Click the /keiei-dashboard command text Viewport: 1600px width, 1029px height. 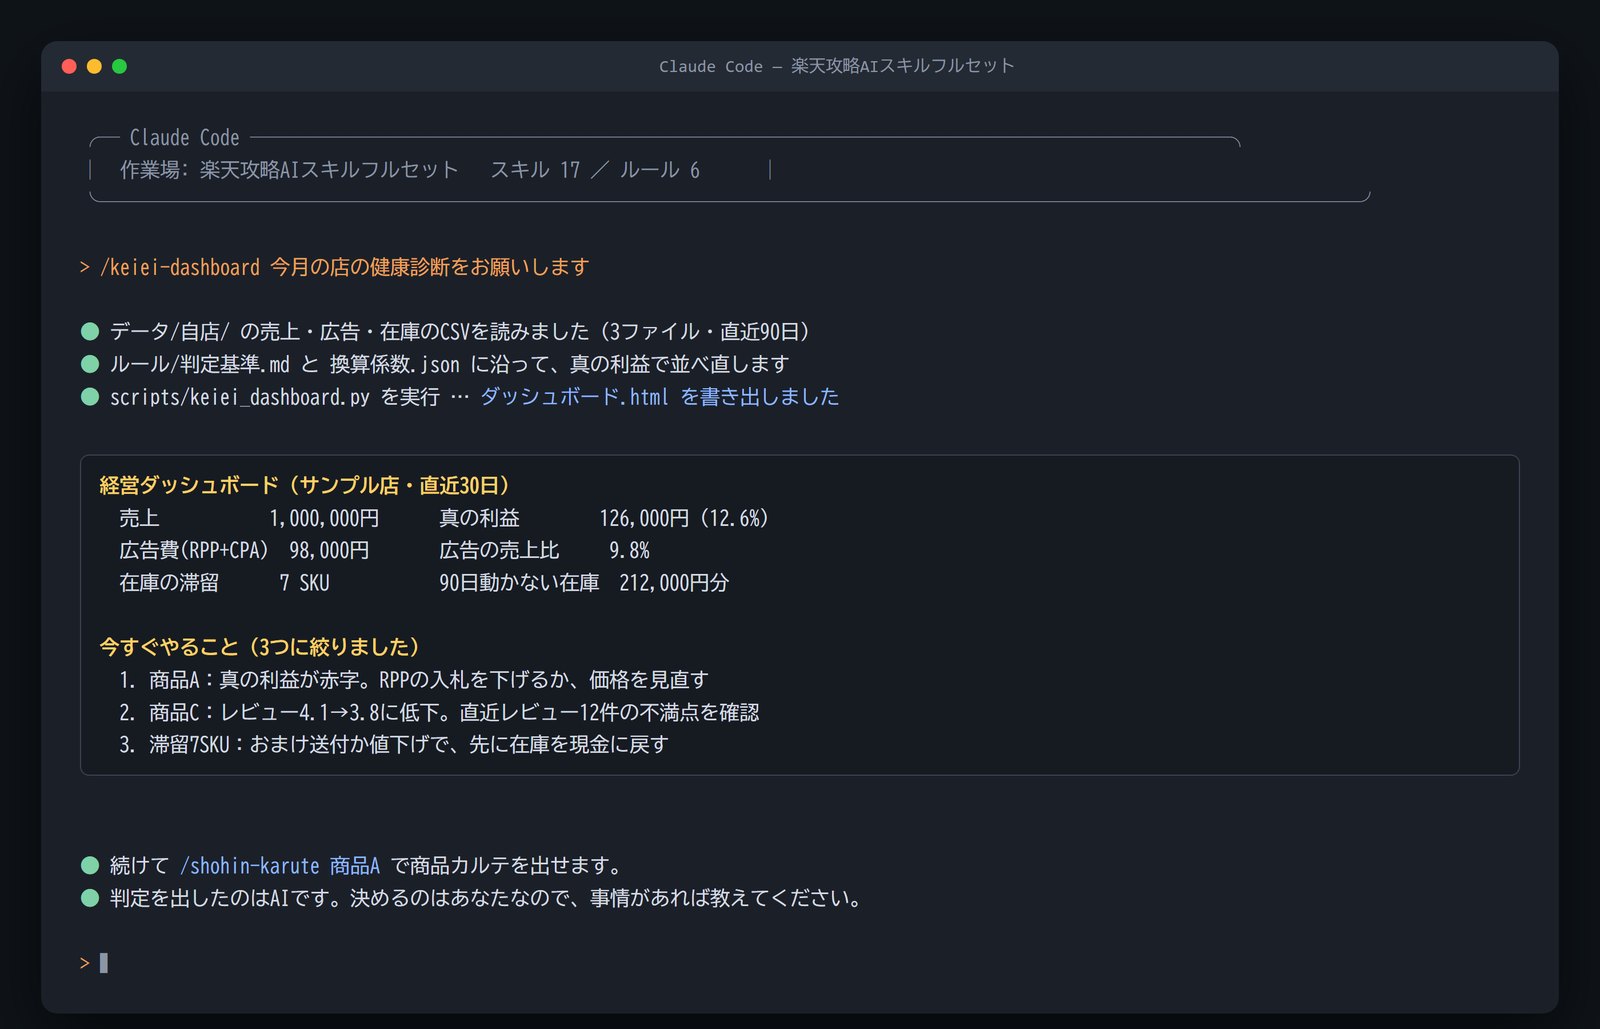point(180,267)
